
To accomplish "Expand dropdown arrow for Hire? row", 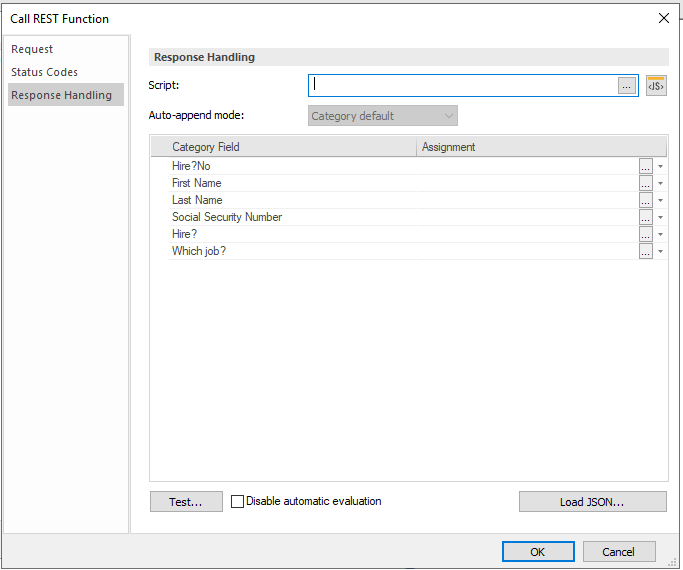I will coord(660,234).
